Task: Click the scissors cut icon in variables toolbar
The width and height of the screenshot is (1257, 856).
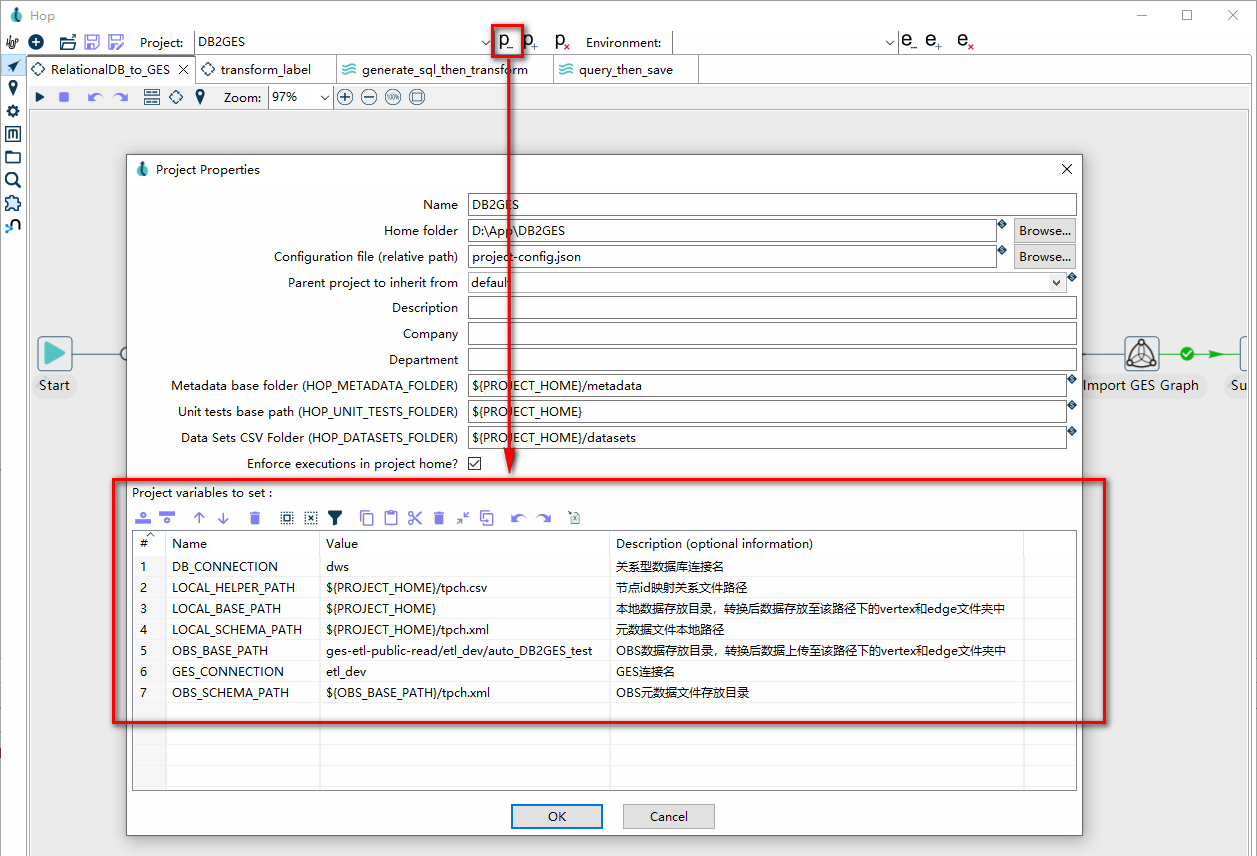Action: [x=415, y=518]
